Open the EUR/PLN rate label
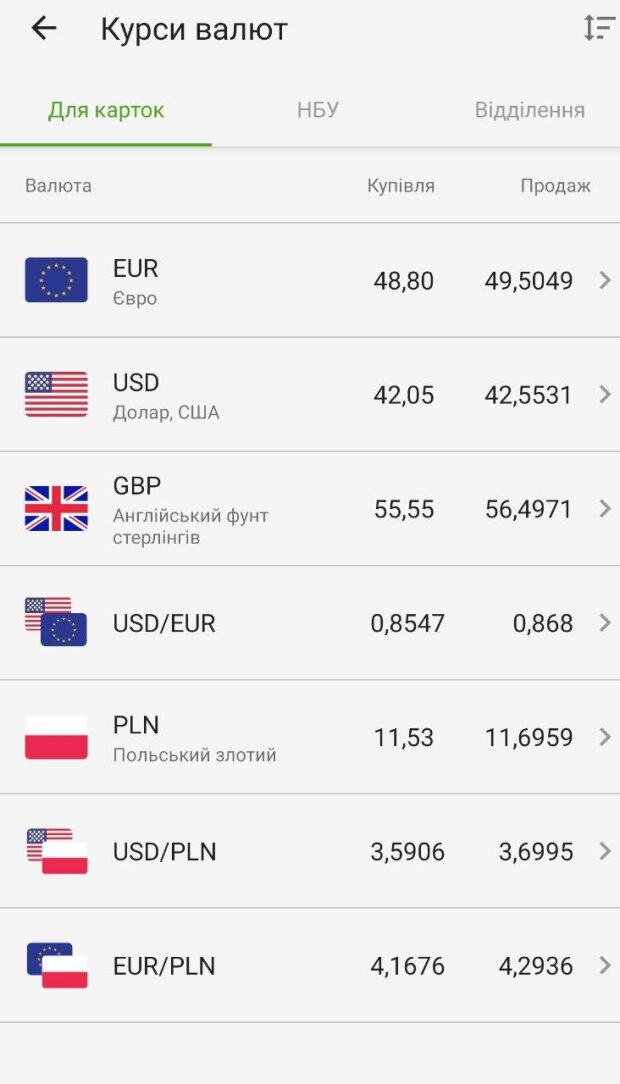This screenshot has width=620, height=1084. pyautogui.click(x=164, y=966)
